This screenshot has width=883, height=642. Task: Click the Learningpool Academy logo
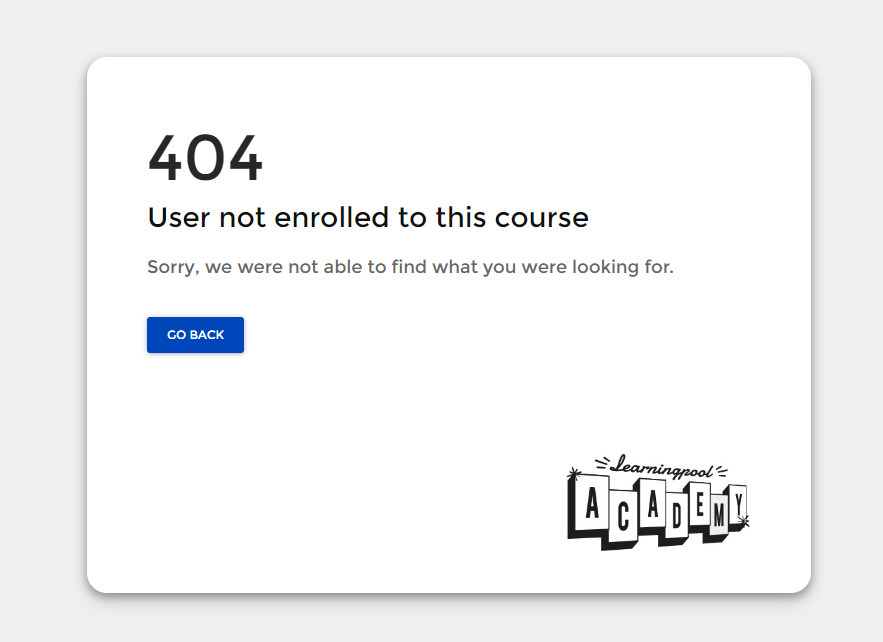coord(658,502)
